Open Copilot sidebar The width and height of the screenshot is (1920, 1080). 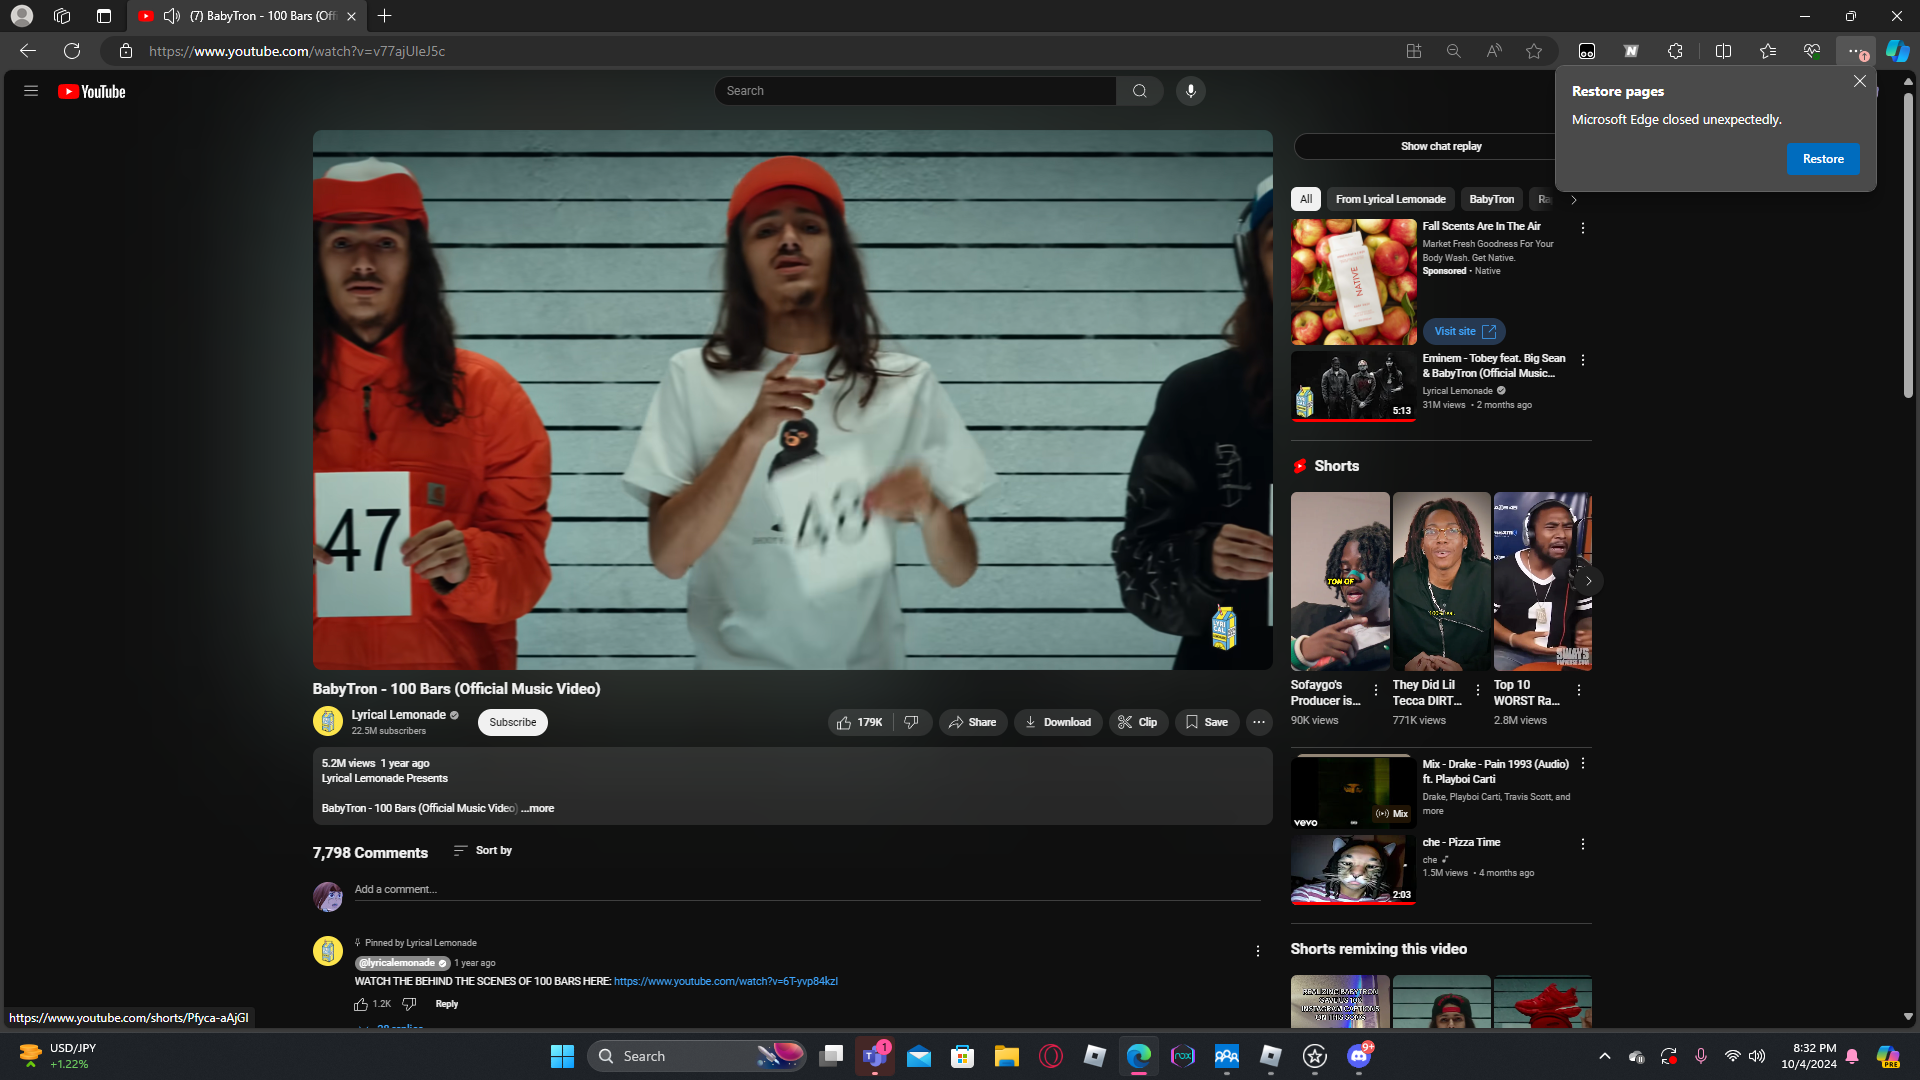1897,51
